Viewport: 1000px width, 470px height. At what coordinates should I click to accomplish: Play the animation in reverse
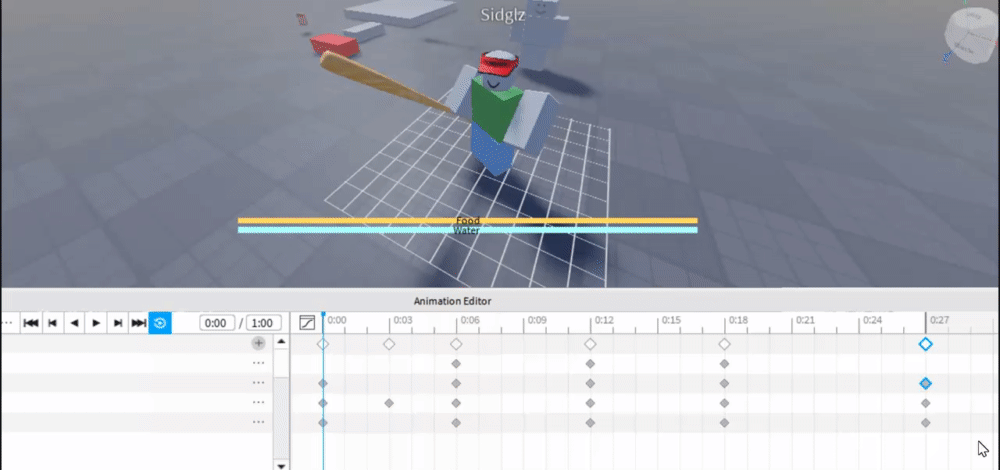[75, 323]
